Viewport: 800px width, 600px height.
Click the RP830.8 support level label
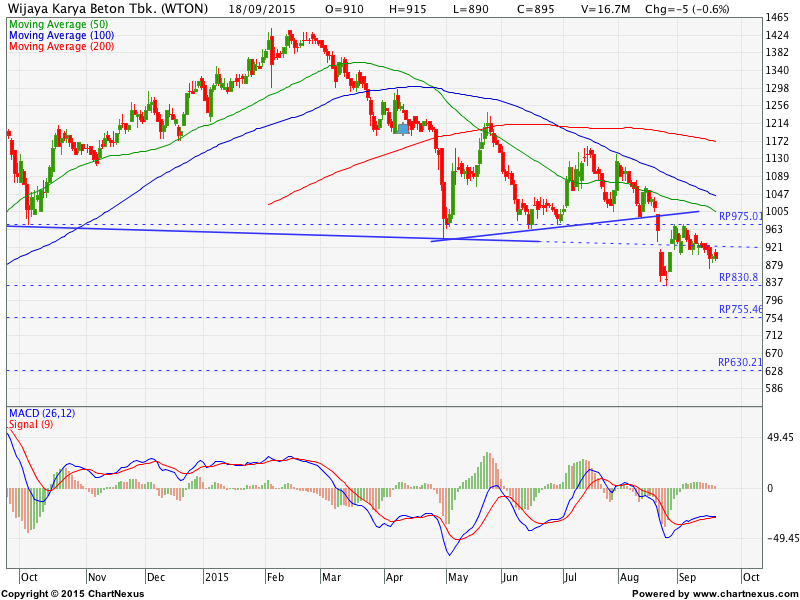click(738, 278)
